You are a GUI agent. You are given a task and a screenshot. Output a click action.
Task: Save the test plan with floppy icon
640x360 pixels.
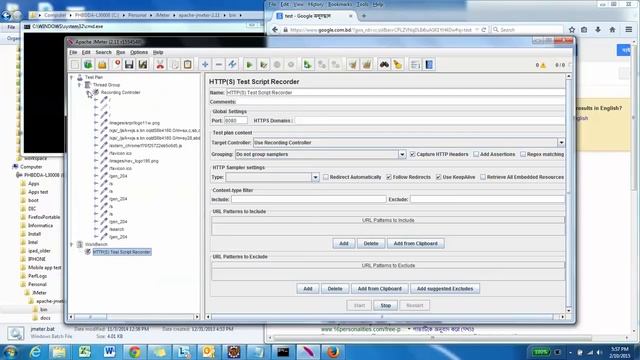[x=129, y=64]
